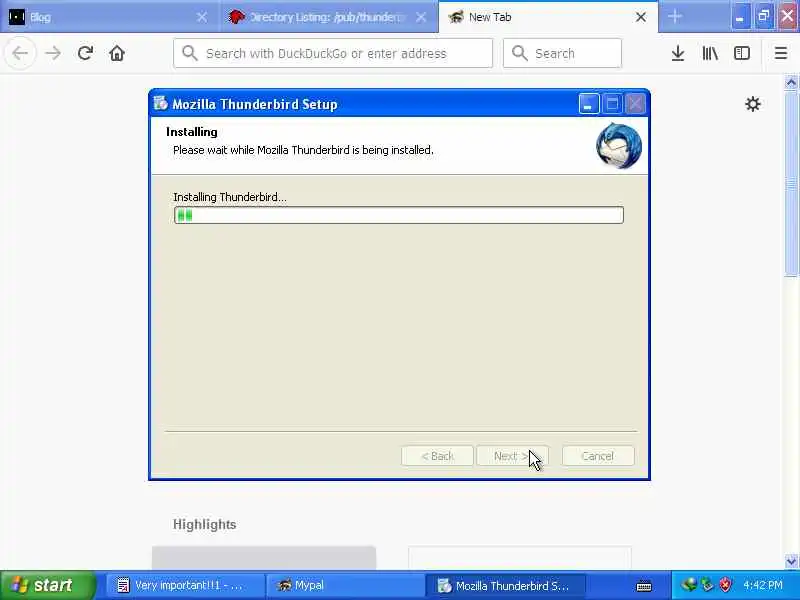Open the Downloads arrow in toolbar
This screenshot has height=600, width=800.
coord(678,53)
